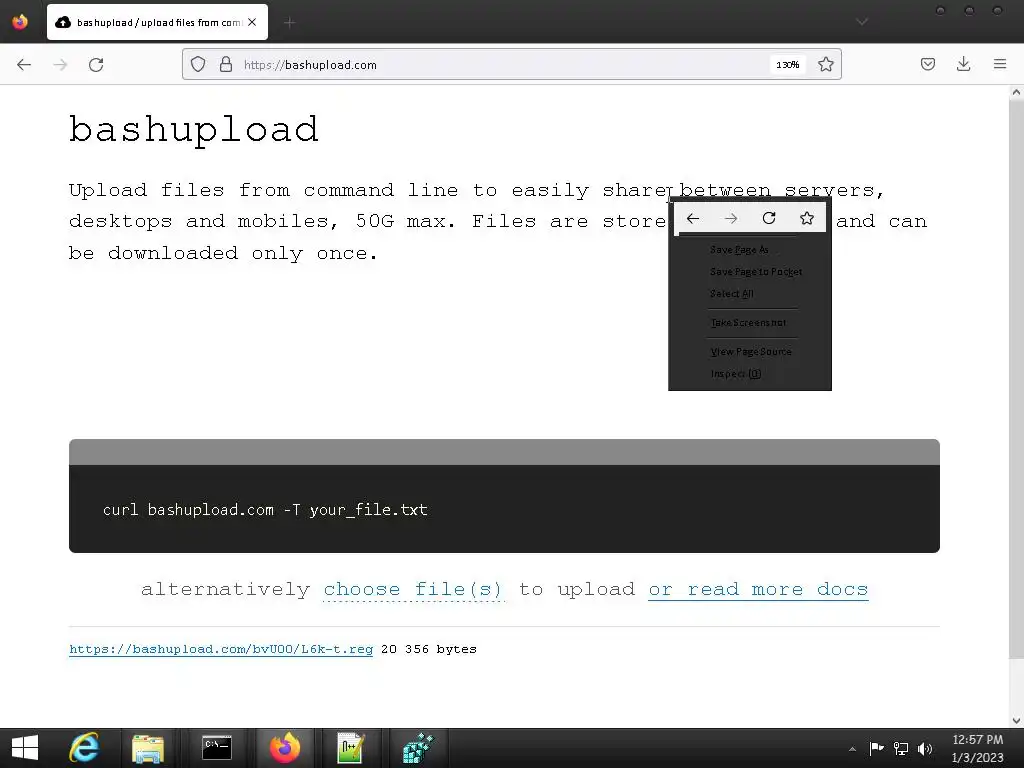Open the tracking protection shield icon

click(198, 64)
